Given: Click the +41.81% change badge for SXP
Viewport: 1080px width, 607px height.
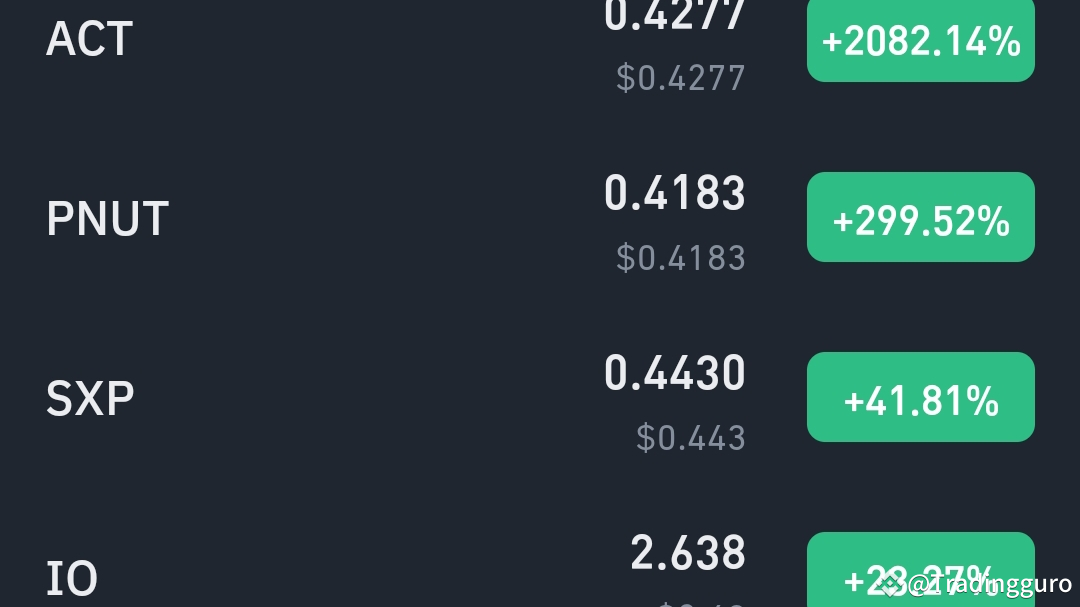Looking at the screenshot, I should pyautogui.click(x=920, y=397).
